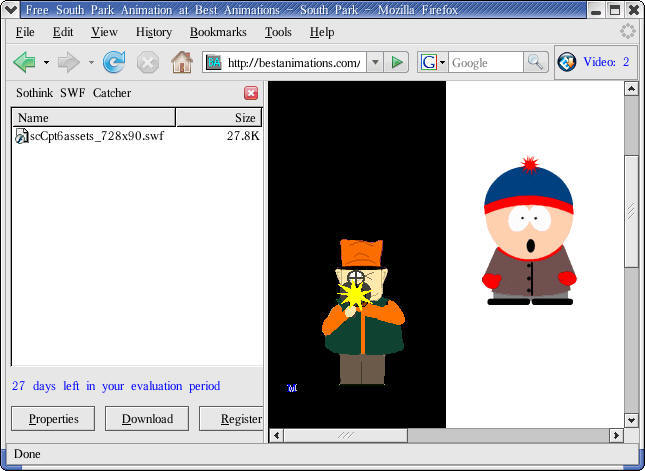The width and height of the screenshot is (645, 471).
Task: Click the small blue M icon on the black animation
Action: [291, 388]
